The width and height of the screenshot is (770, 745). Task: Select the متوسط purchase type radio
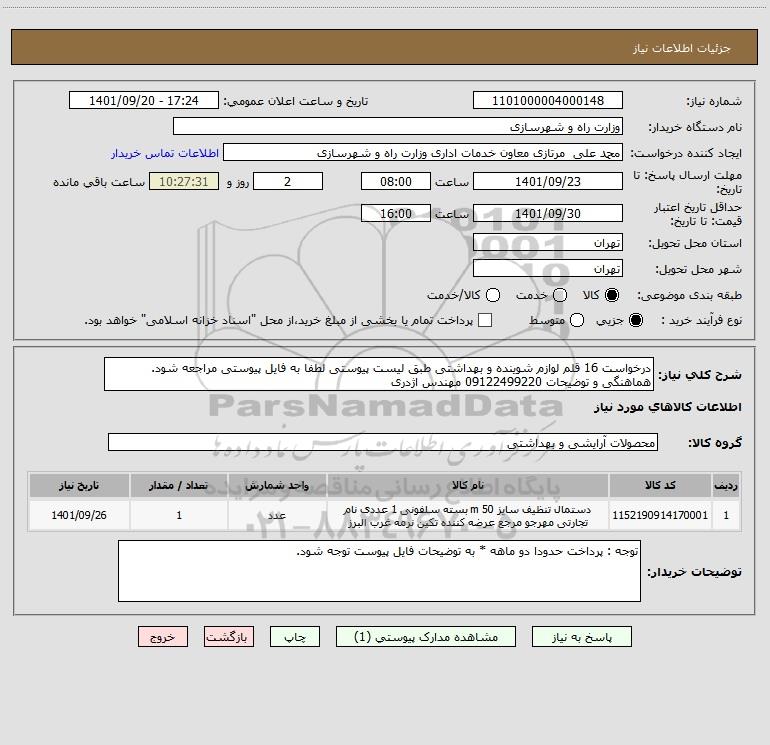[577, 320]
